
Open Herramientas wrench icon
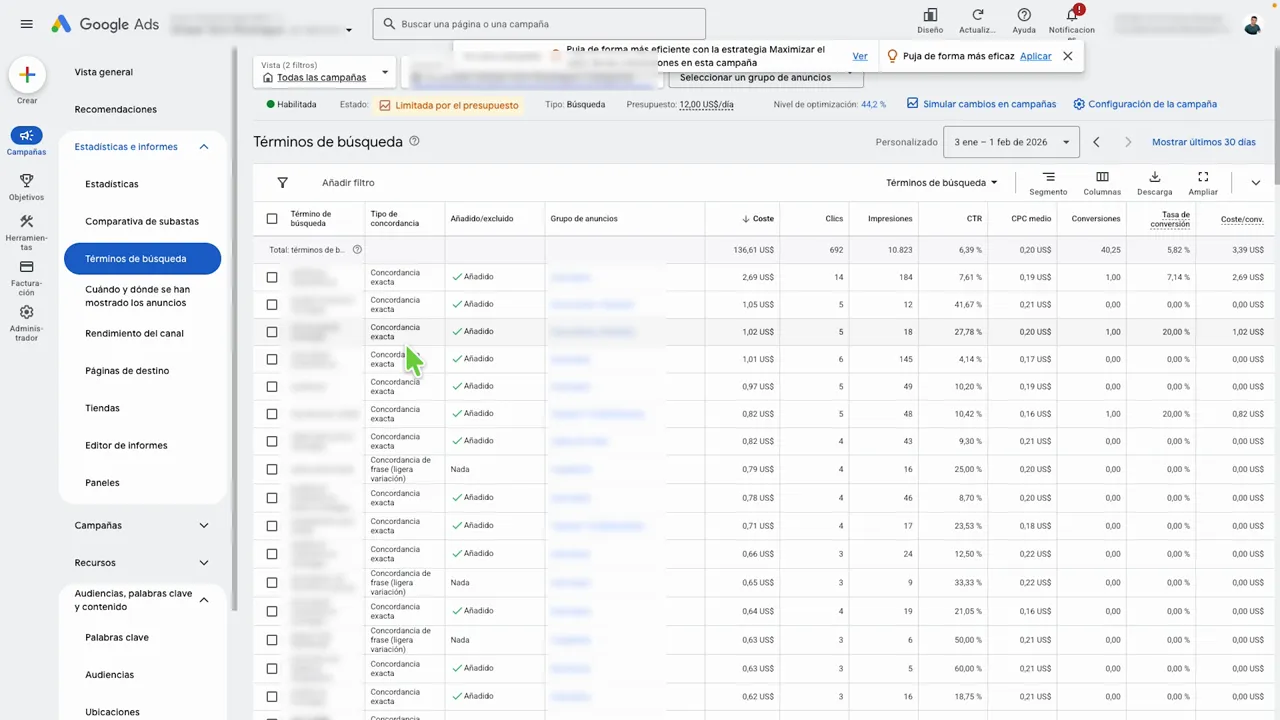coord(27,231)
